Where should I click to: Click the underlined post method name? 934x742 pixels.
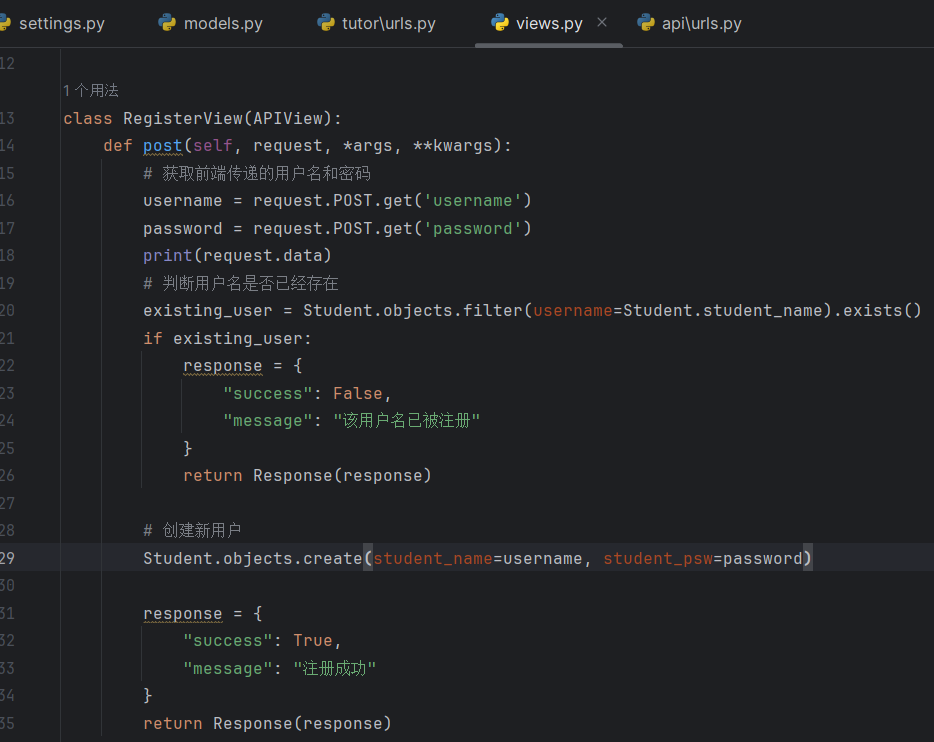[x=163, y=146]
